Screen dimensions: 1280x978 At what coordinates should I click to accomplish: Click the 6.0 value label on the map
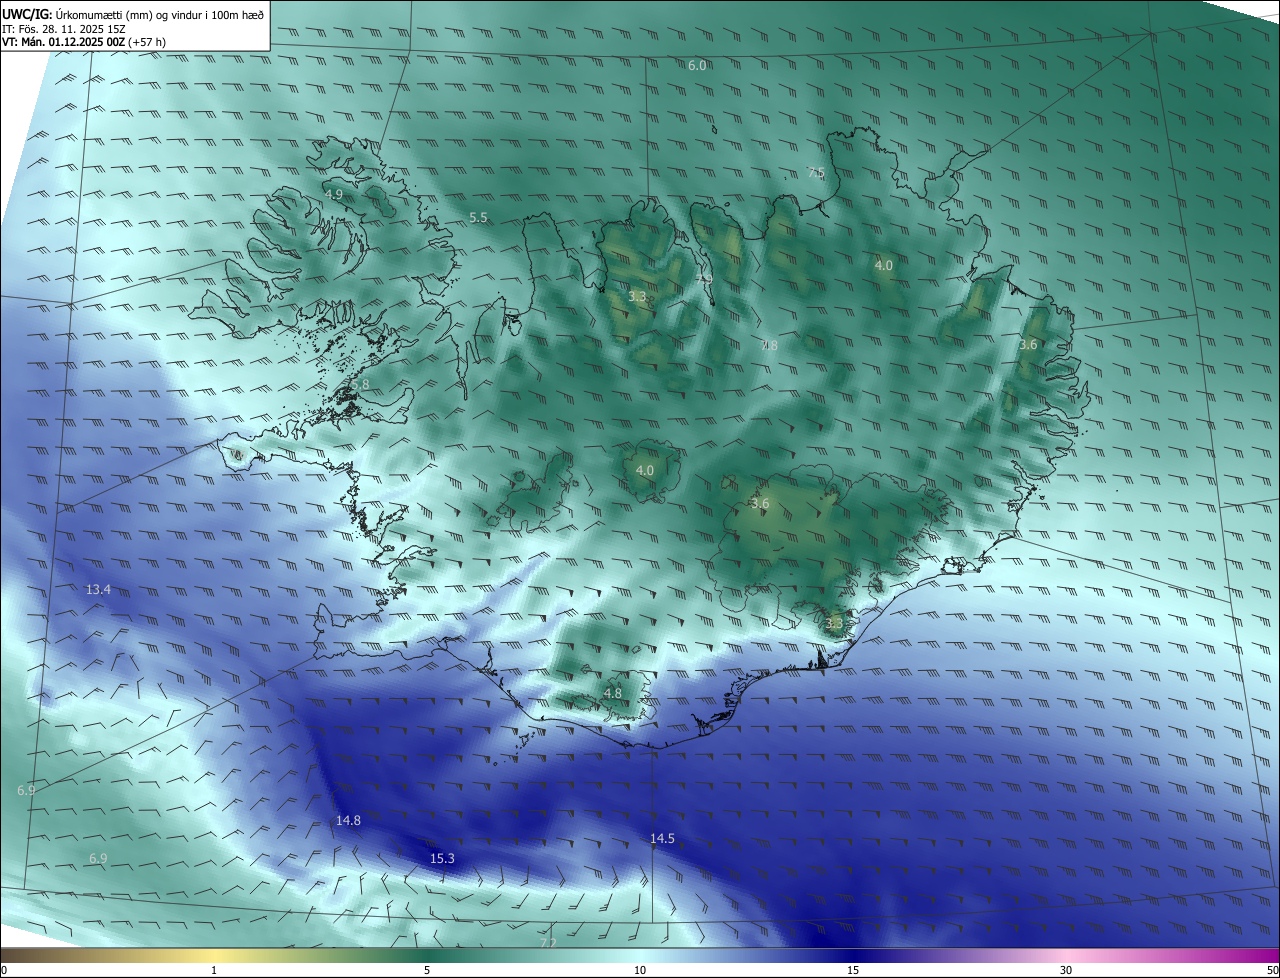pos(697,65)
